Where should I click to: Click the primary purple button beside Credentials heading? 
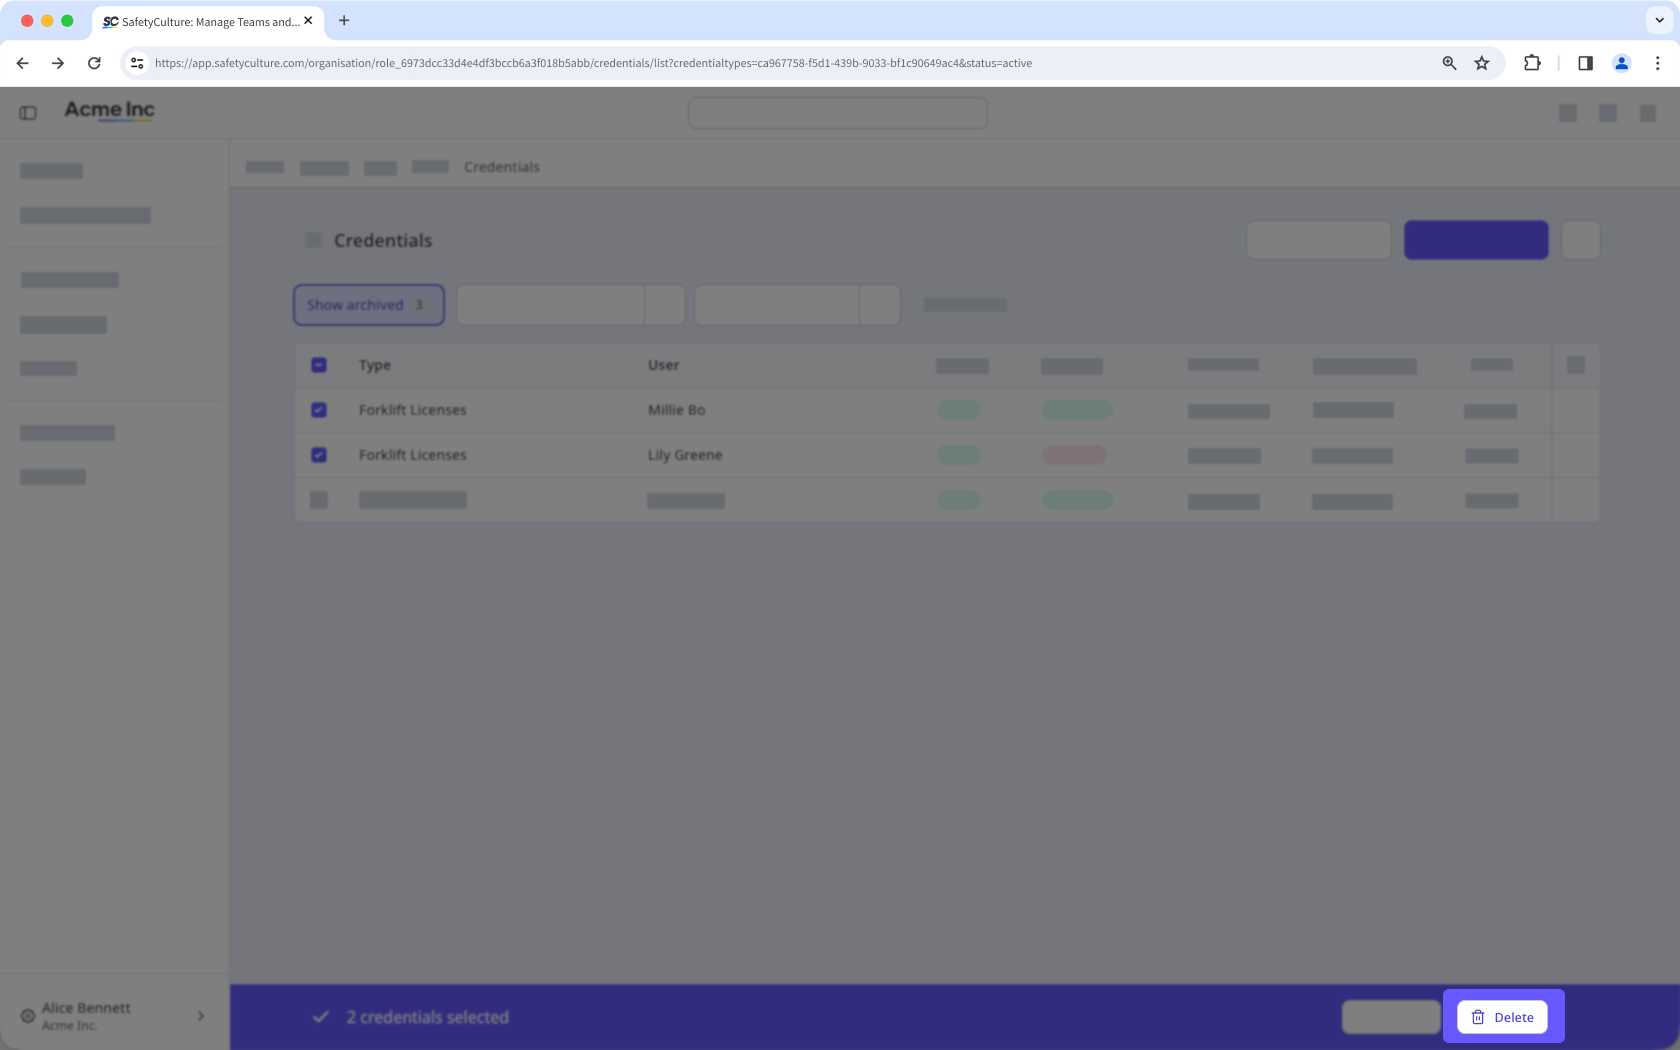1476,240
